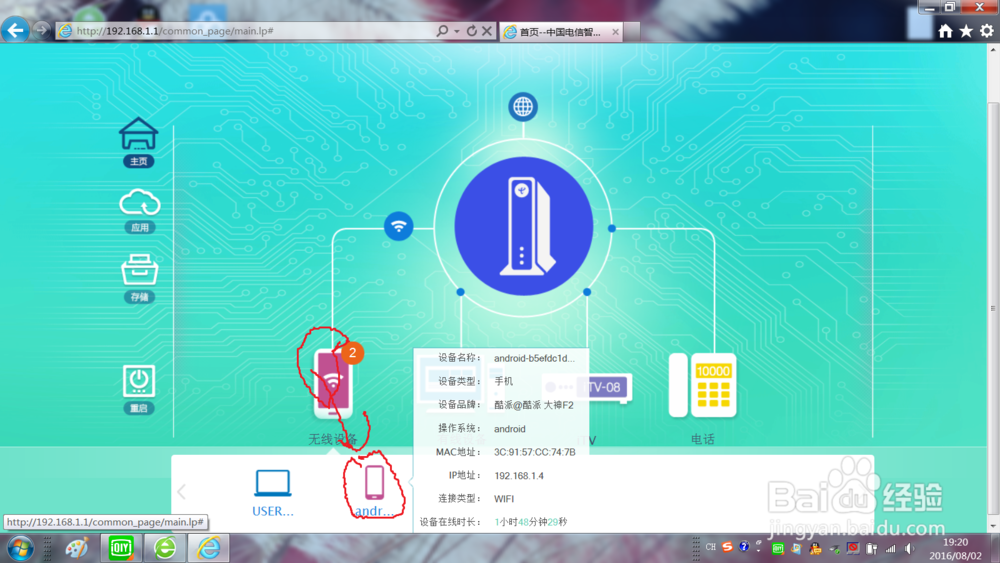The width and height of the screenshot is (1000, 563).
Task: Open the 主页 home icon in sidebar
Action: pyautogui.click(x=138, y=142)
